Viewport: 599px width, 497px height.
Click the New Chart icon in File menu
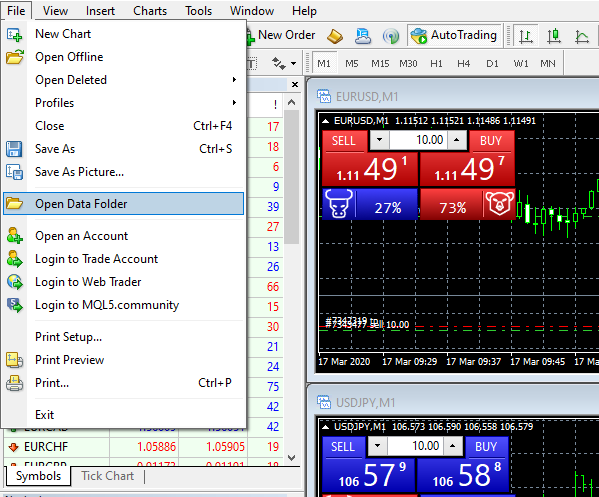pos(15,34)
